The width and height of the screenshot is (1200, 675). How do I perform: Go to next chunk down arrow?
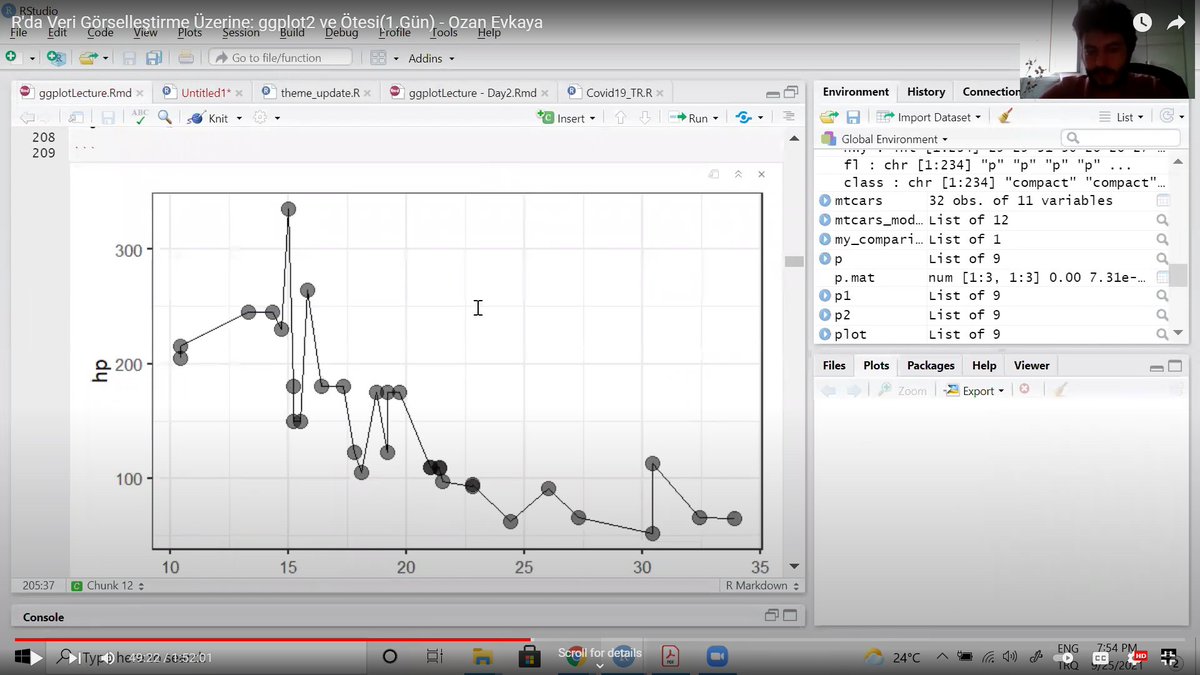click(x=645, y=117)
